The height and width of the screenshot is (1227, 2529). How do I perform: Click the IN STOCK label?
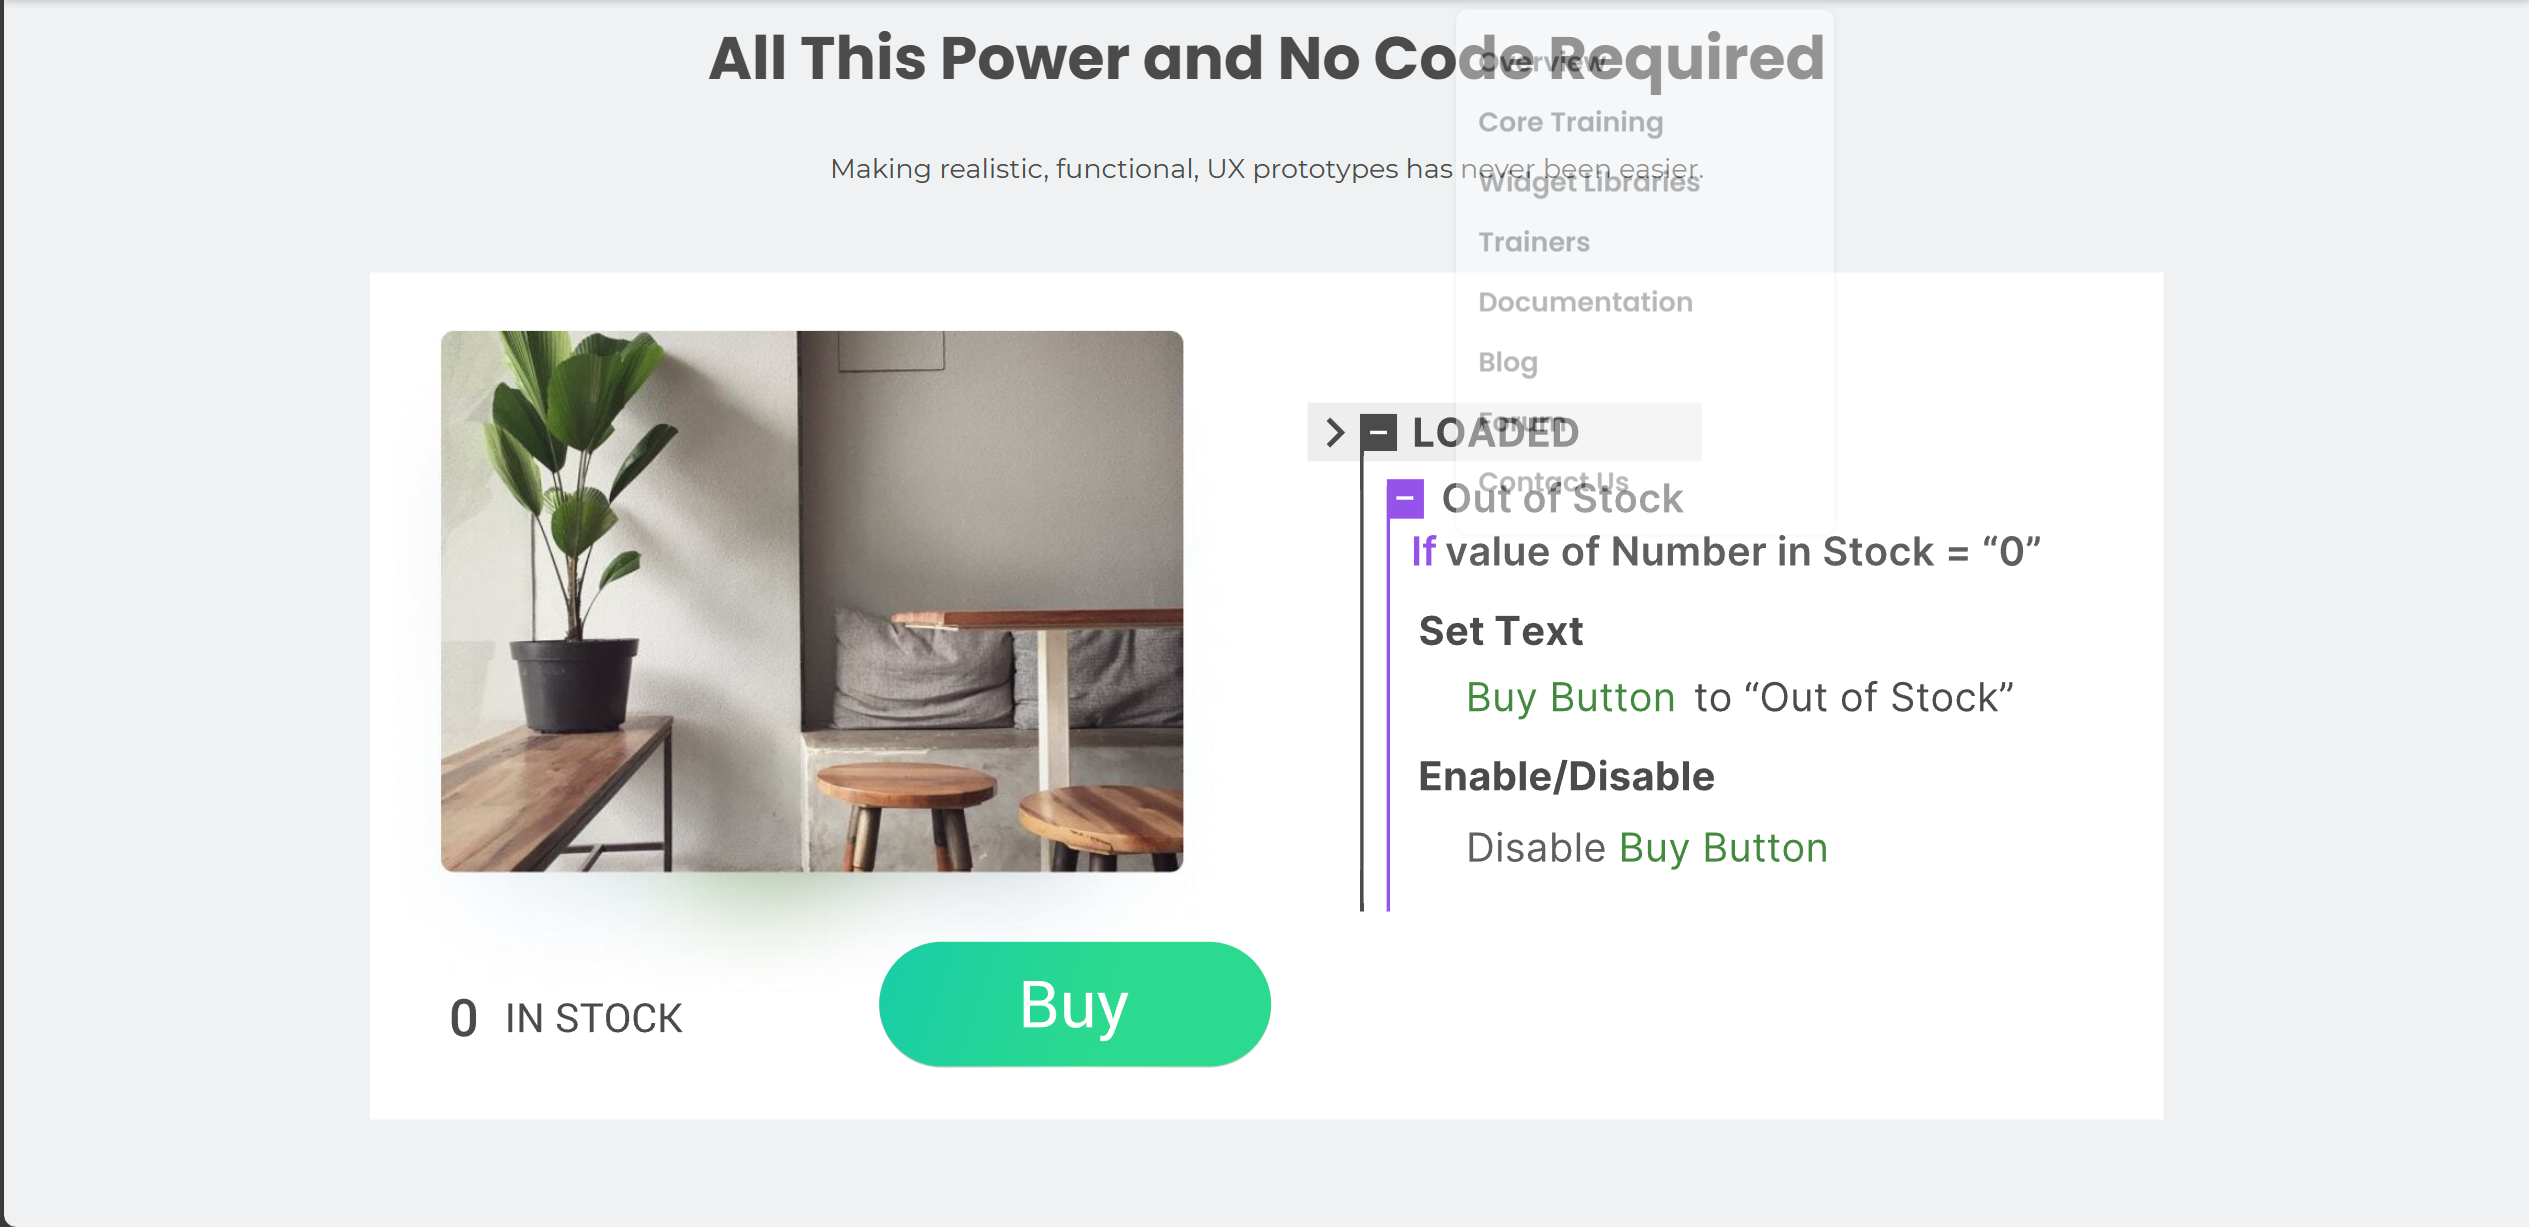click(593, 1018)
